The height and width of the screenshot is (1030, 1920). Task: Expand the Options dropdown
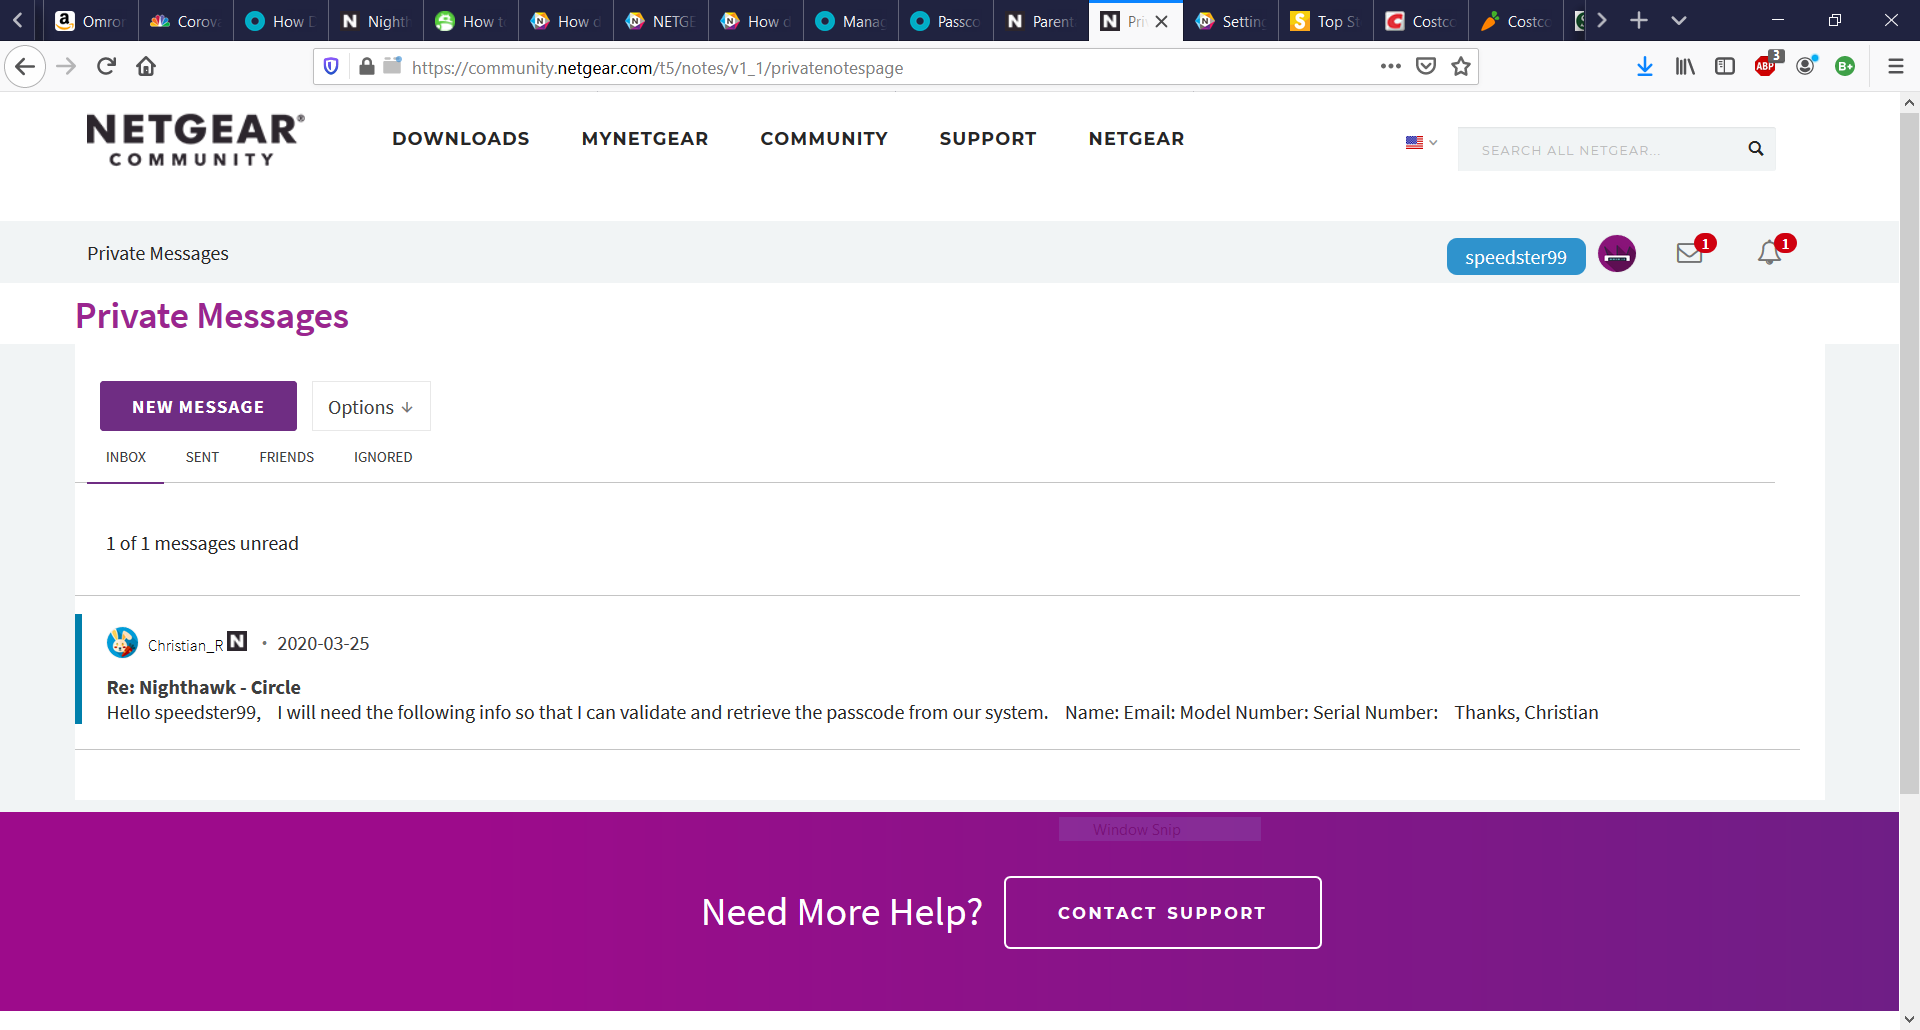click(x=371, y=406)
